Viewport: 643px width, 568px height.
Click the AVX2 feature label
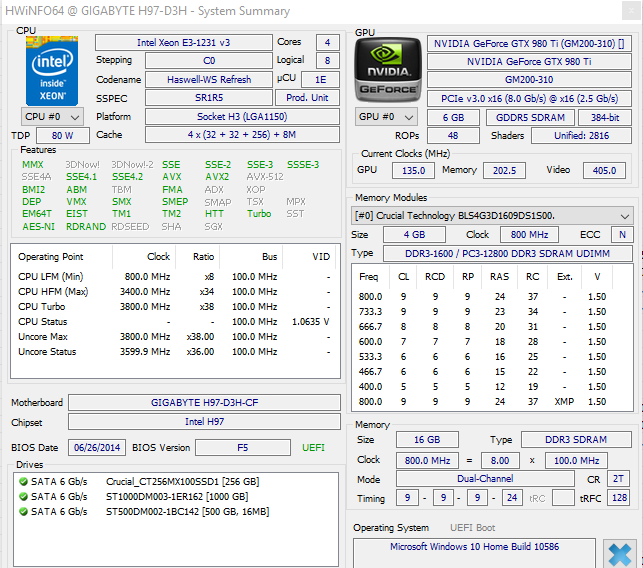click(x=217, y=177)
